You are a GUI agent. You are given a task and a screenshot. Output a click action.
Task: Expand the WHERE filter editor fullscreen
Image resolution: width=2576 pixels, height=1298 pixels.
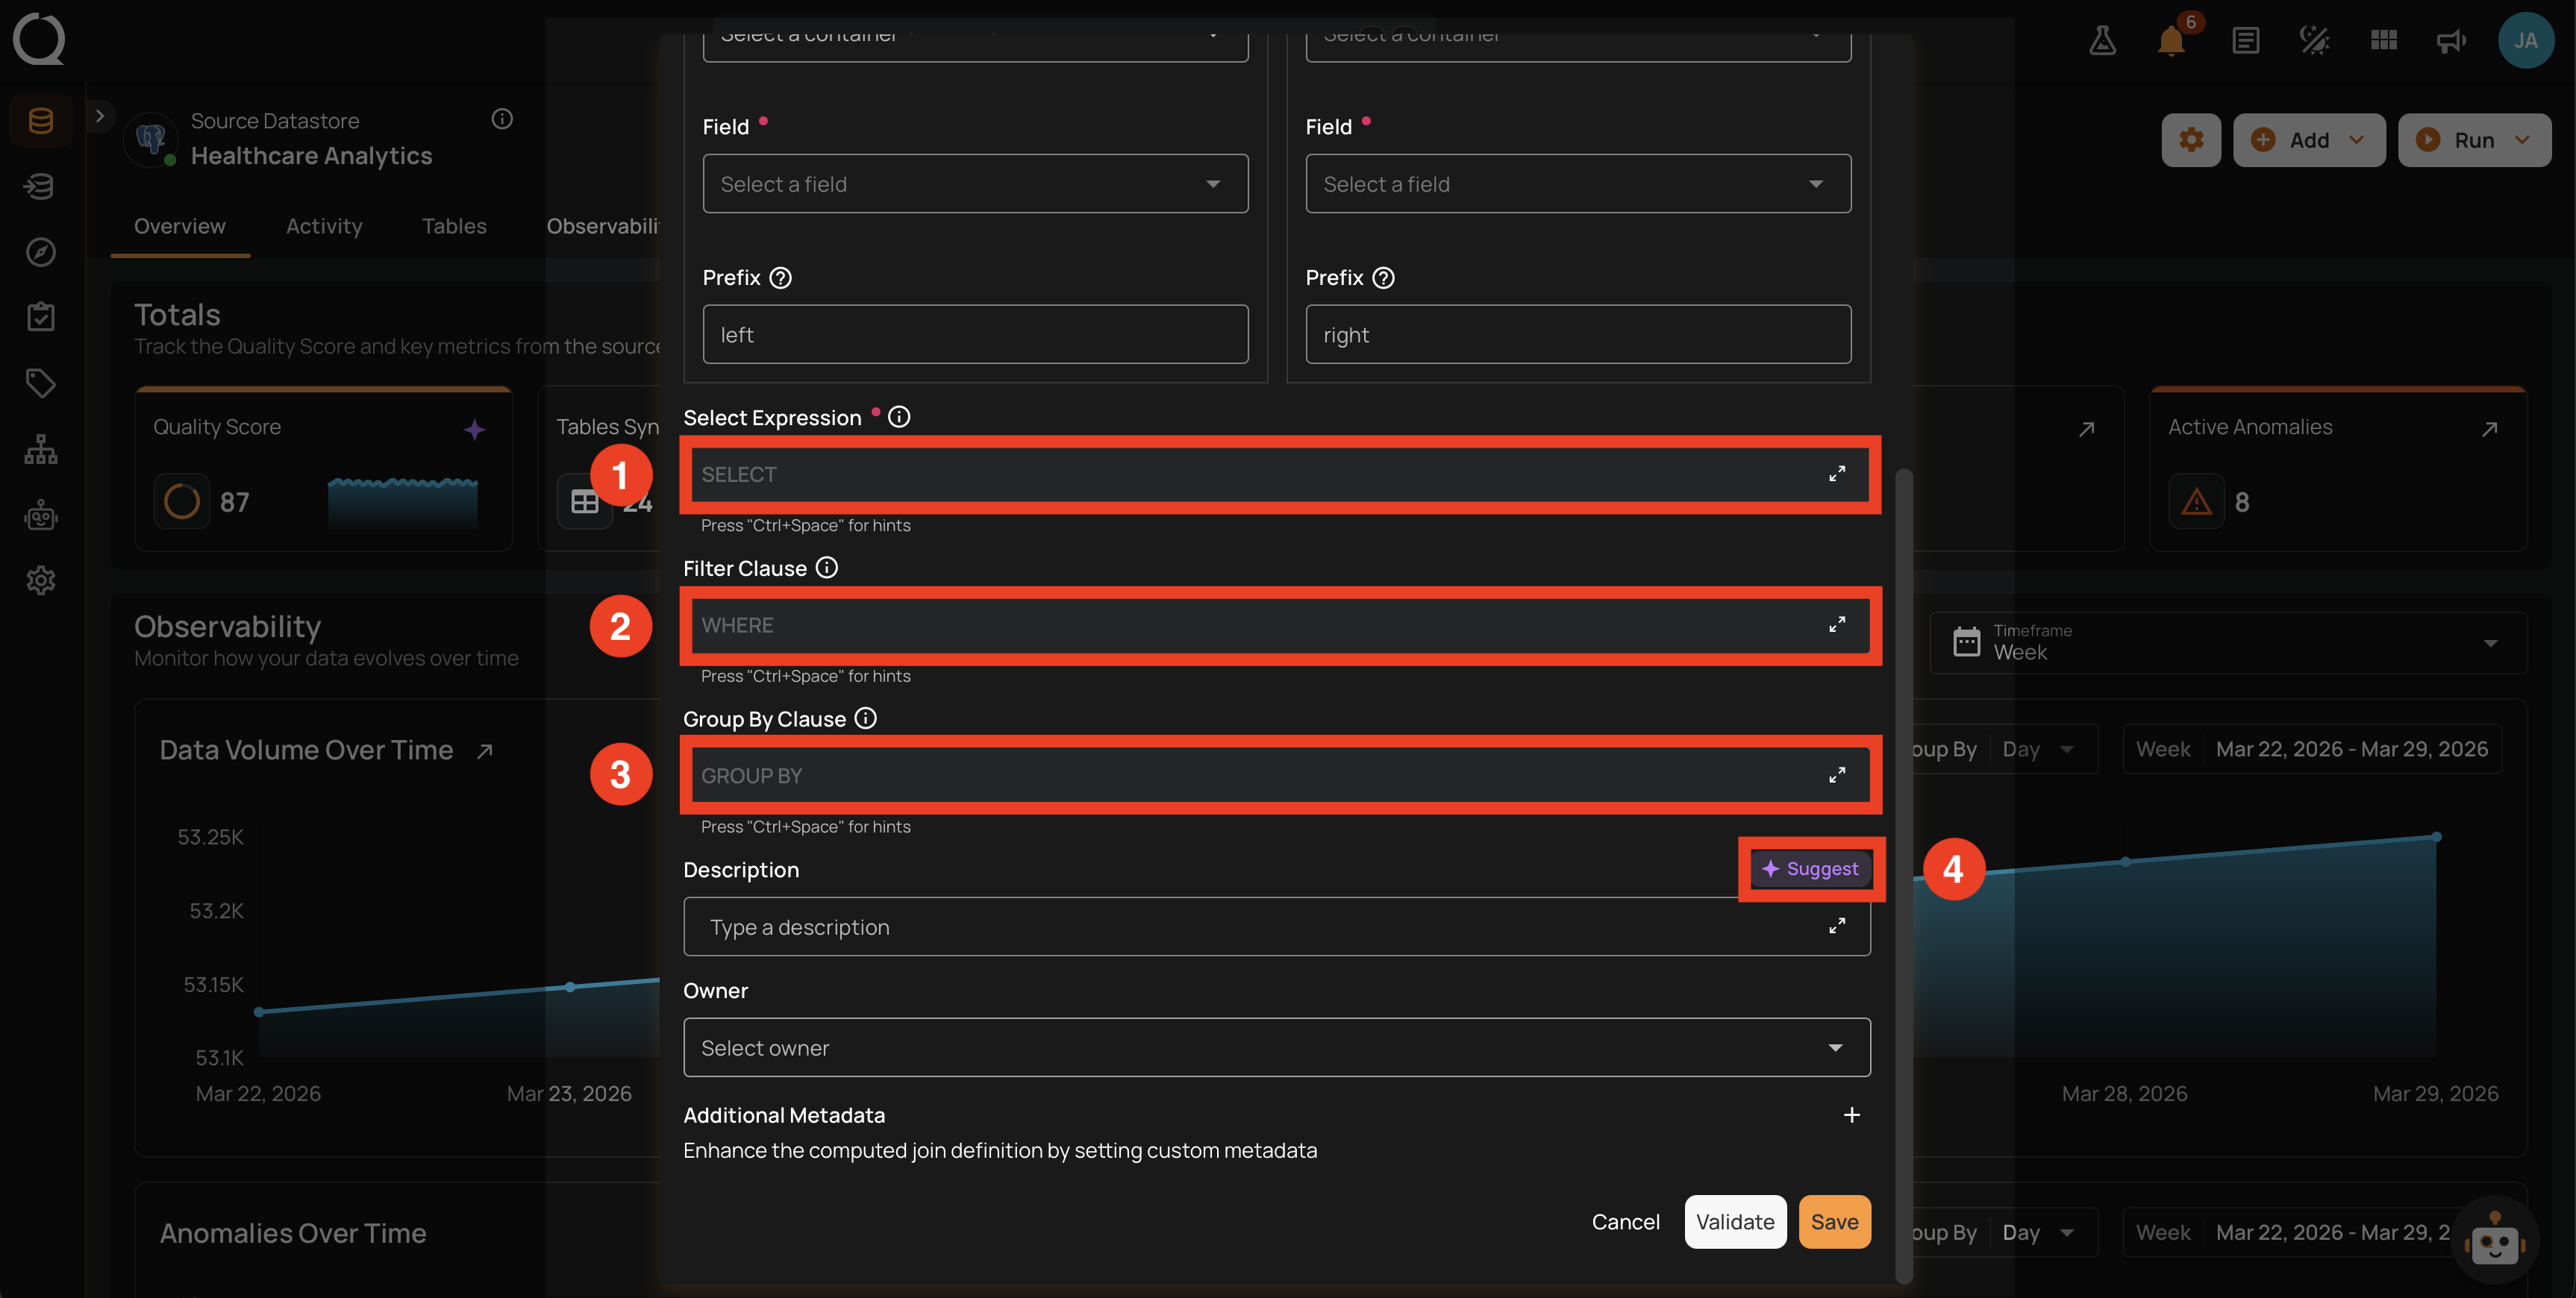[x=1837, y=625]
